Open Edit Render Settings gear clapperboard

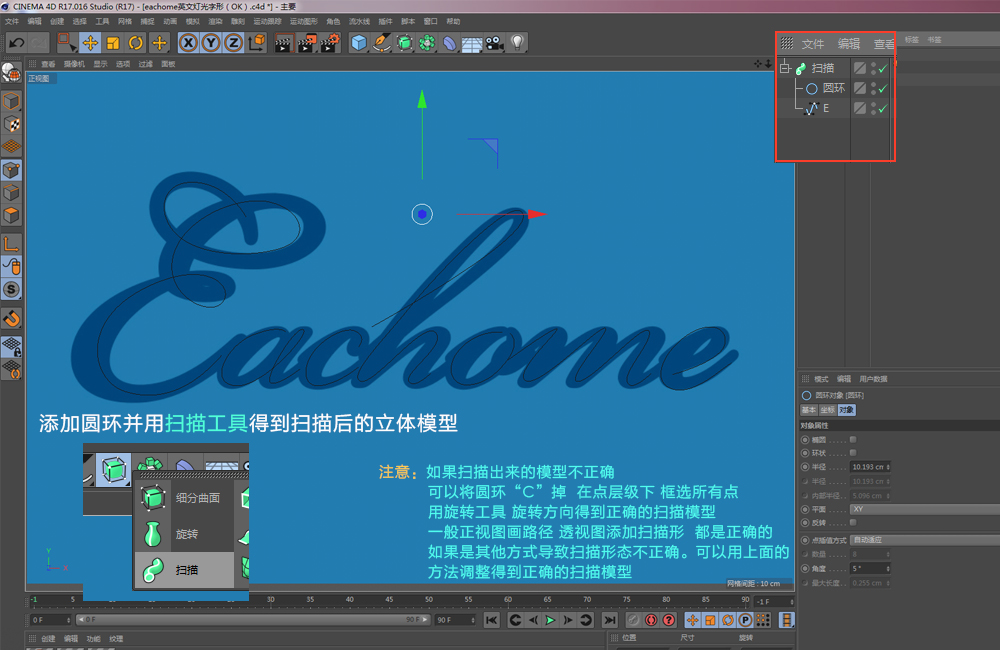(330, 43)
